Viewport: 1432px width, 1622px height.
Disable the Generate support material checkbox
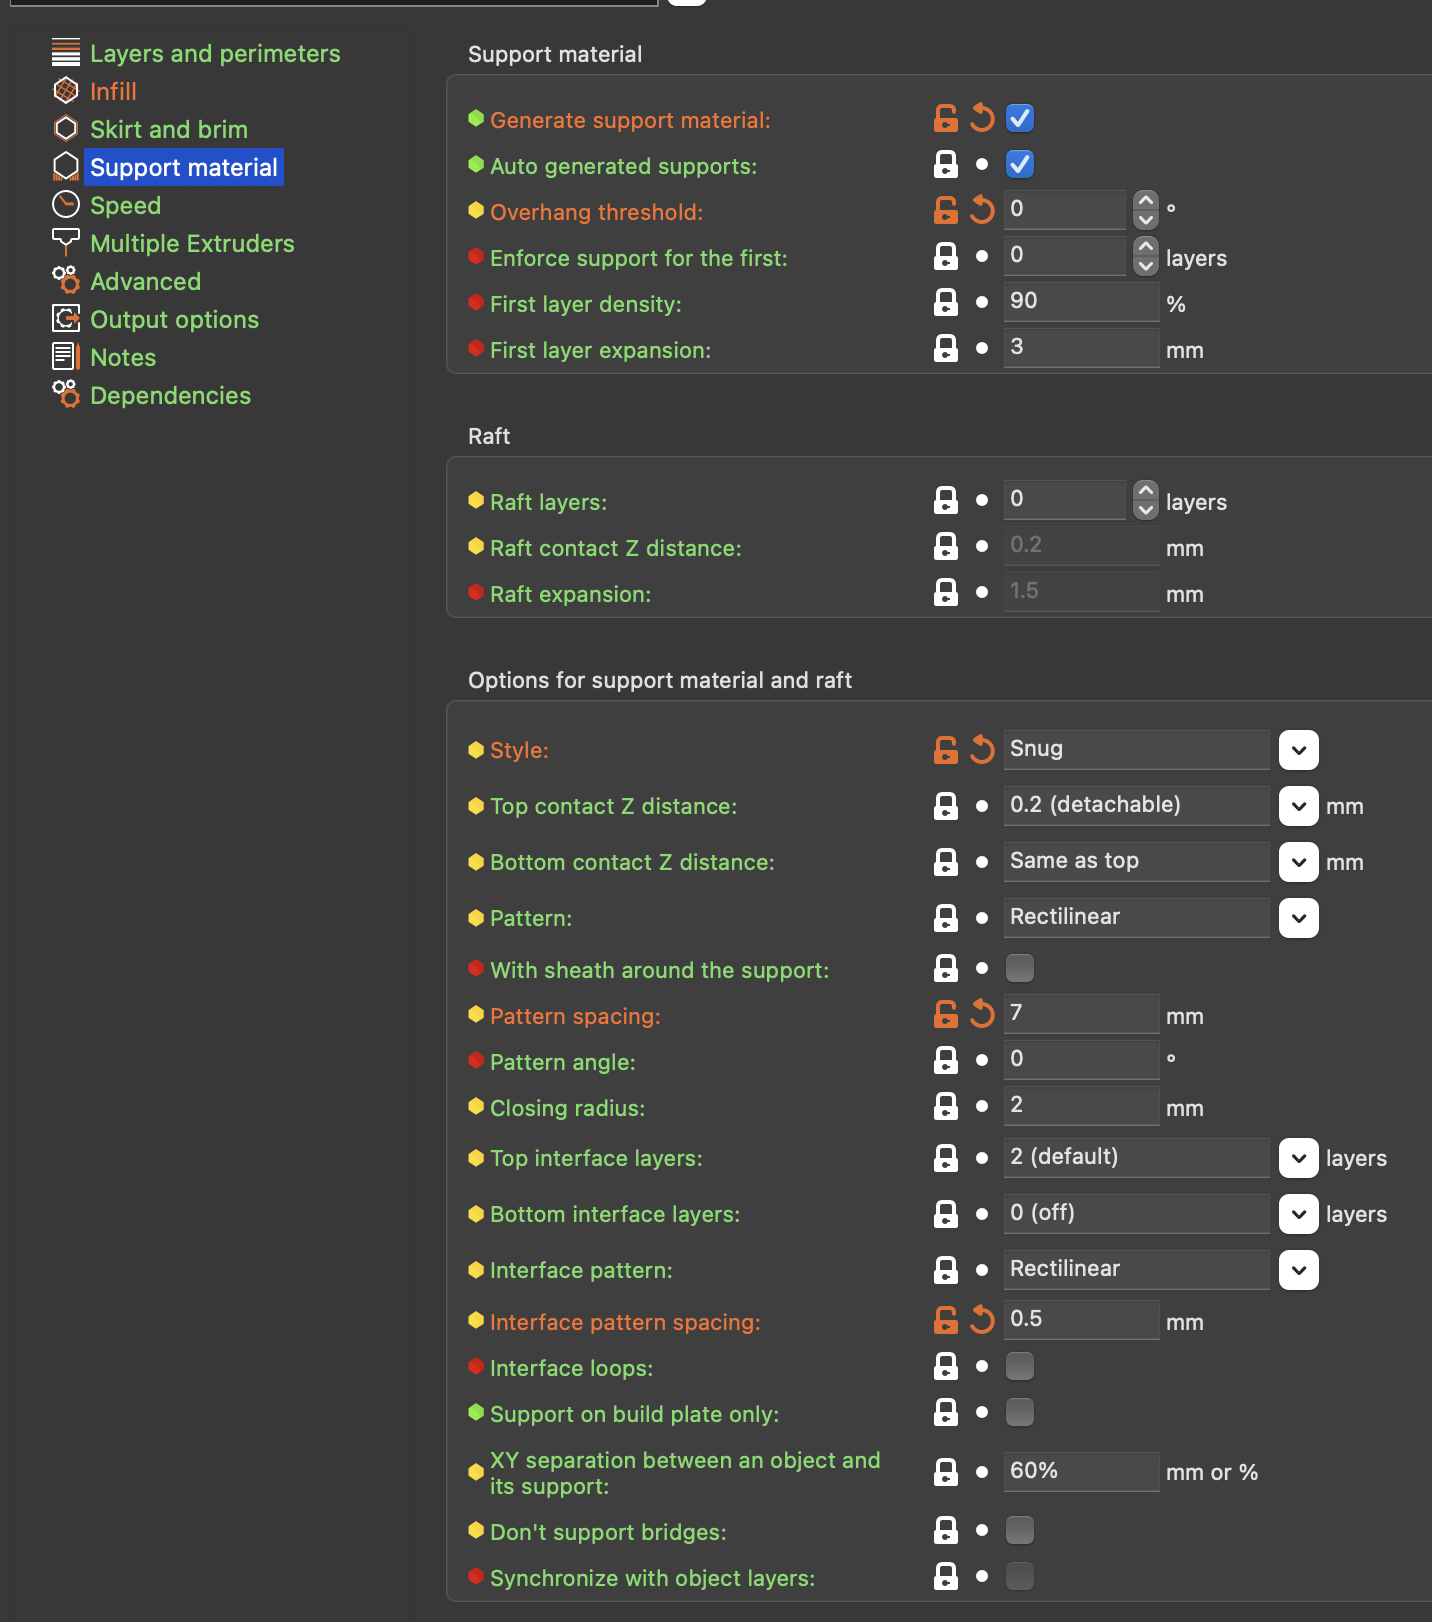tap(1020, 119)
